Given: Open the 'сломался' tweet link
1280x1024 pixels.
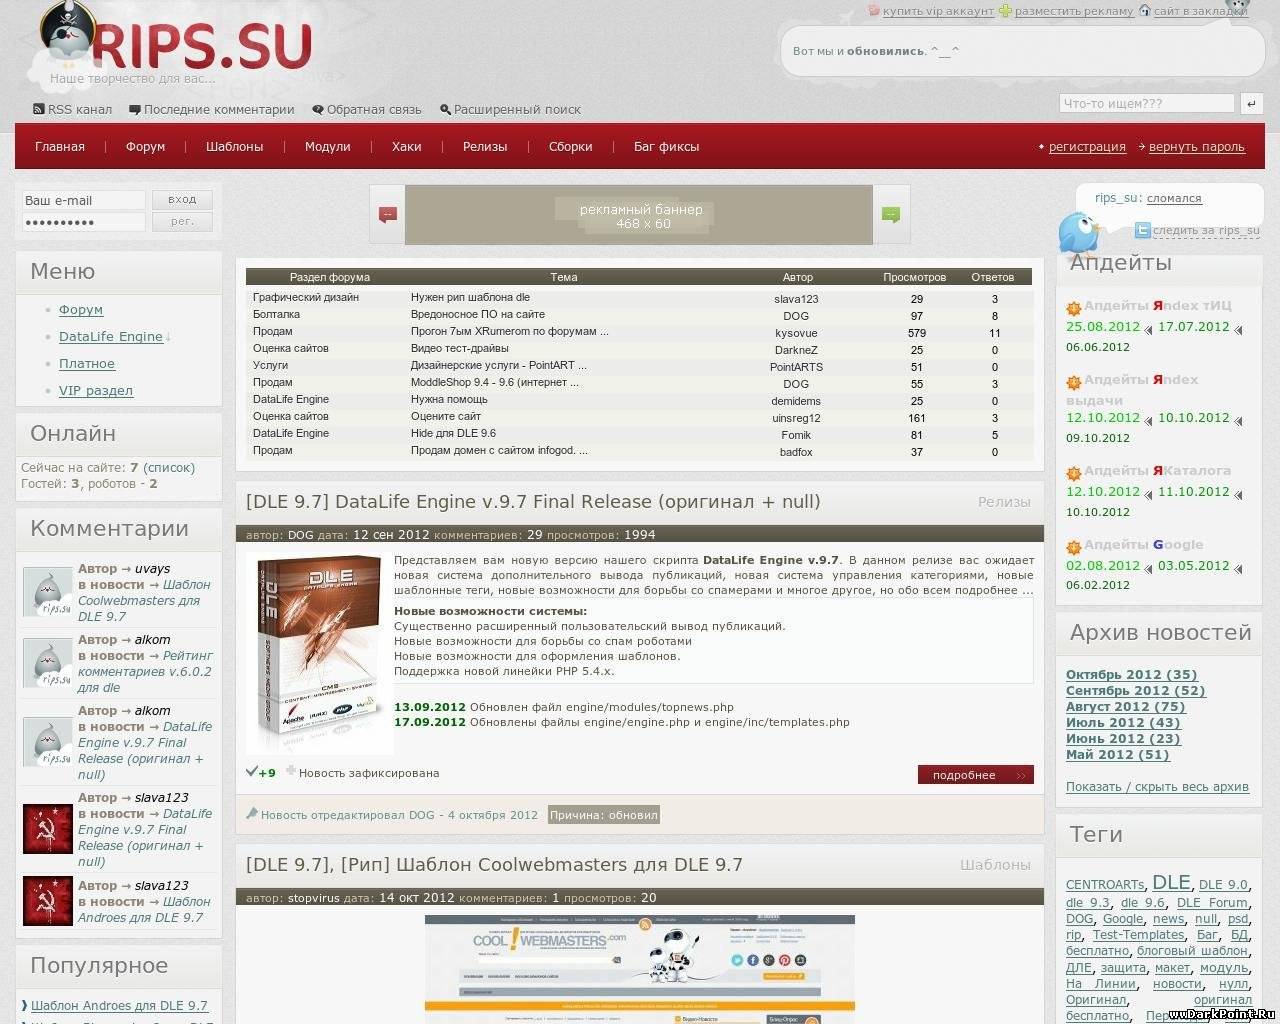Looking at the screenshot, I should [1174, 198].
